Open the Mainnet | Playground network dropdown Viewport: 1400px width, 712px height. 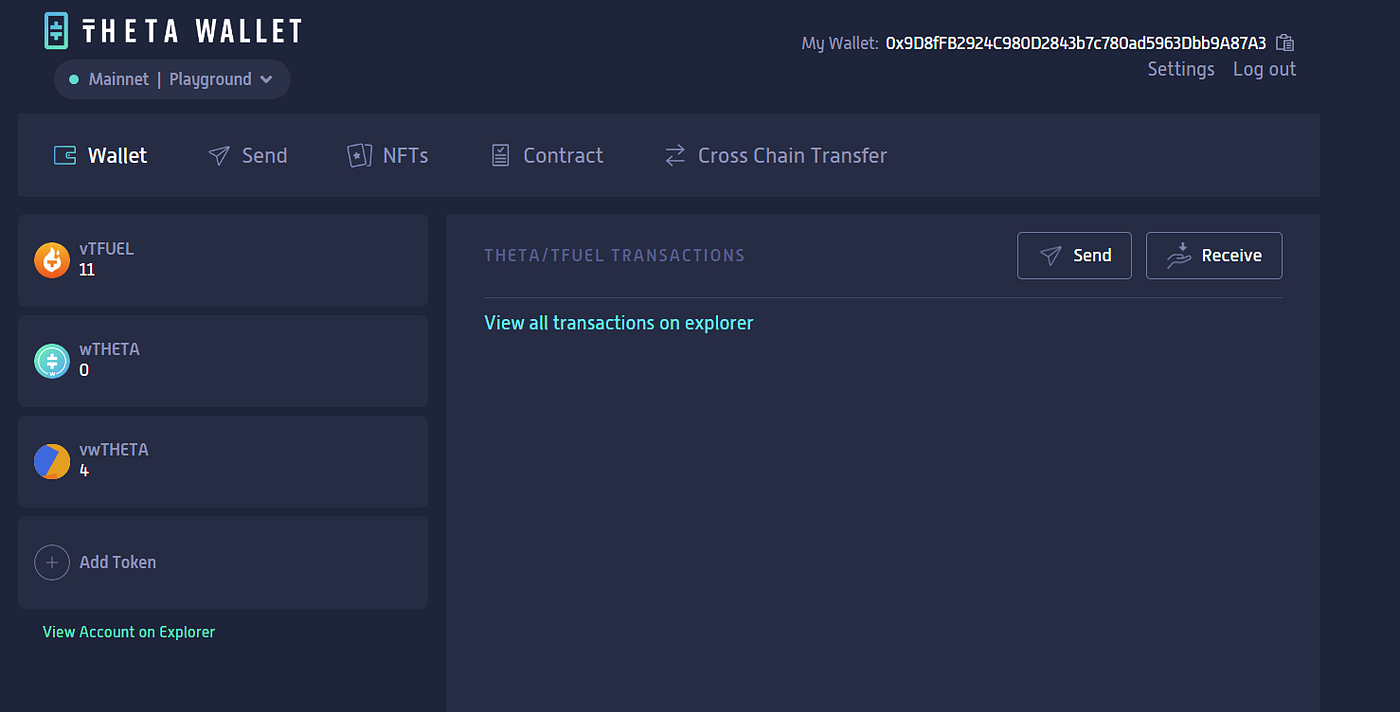click(172, 79)
